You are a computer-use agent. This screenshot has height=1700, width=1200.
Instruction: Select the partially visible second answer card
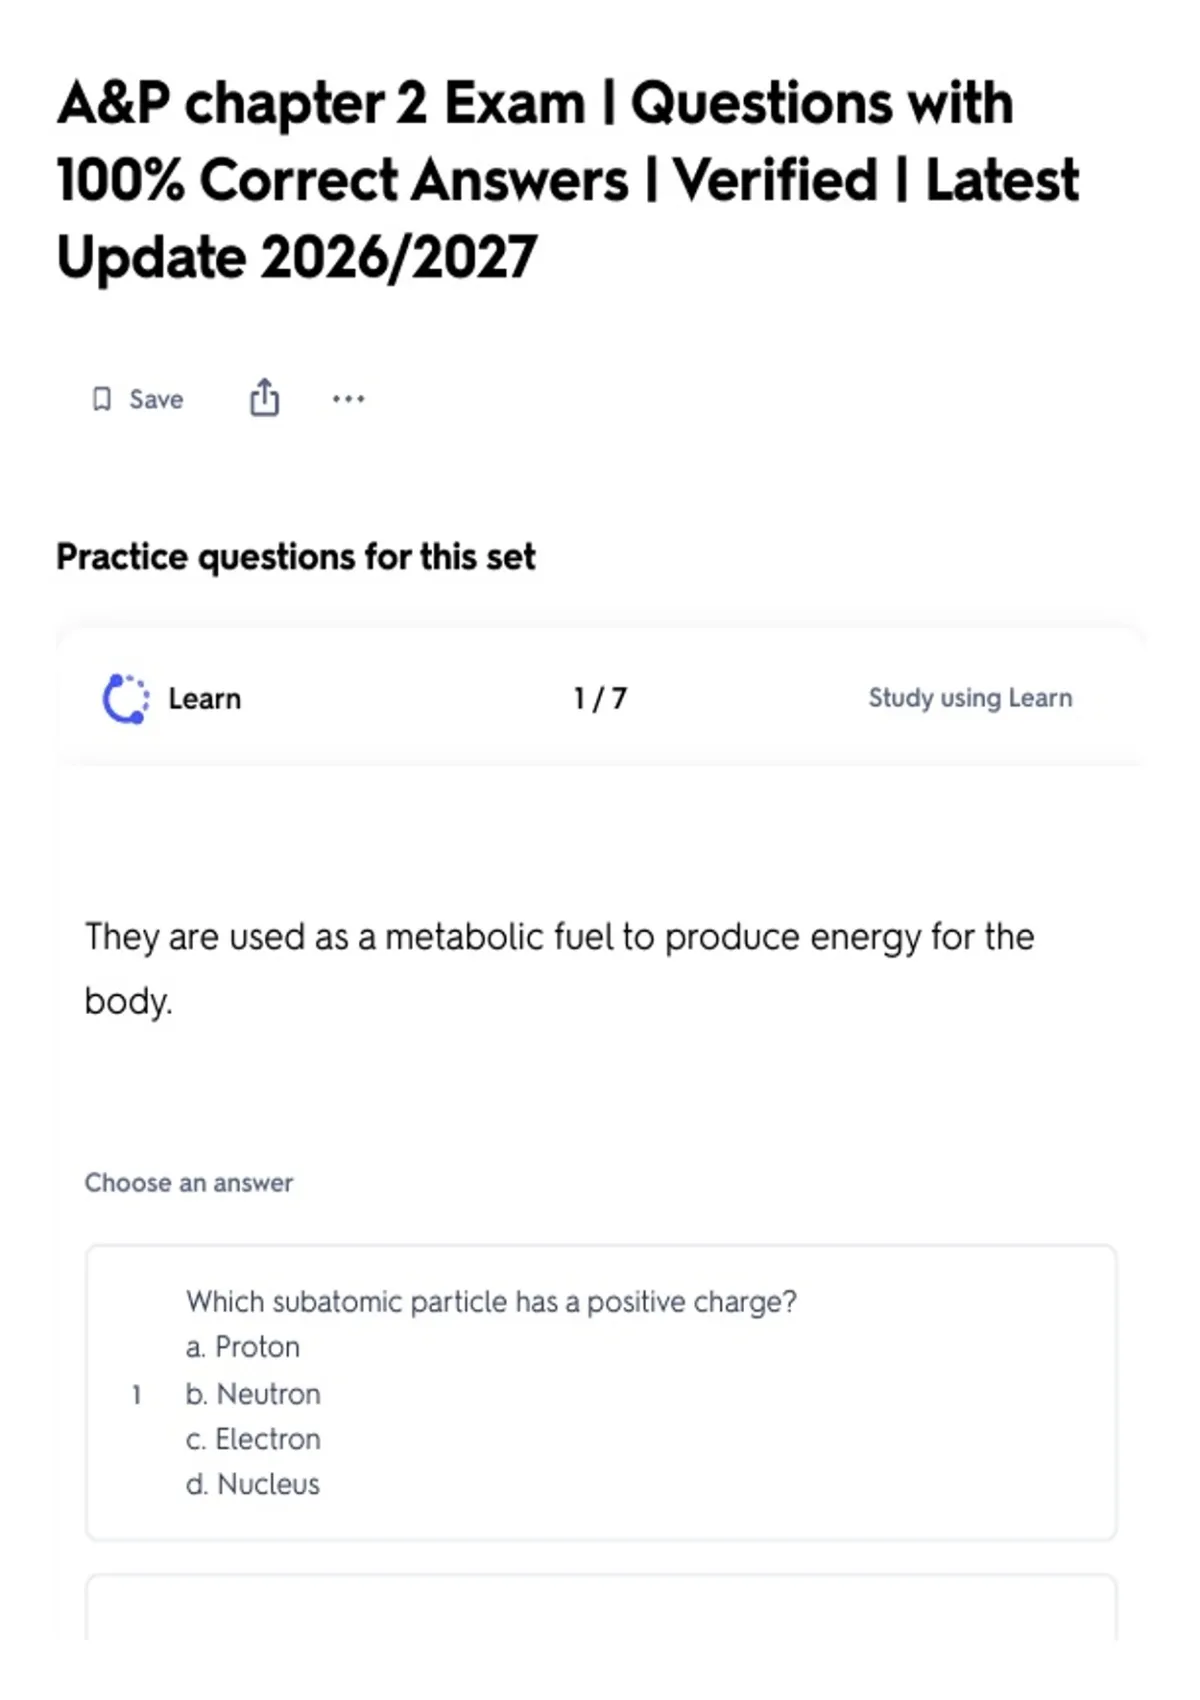[601, 1607]
